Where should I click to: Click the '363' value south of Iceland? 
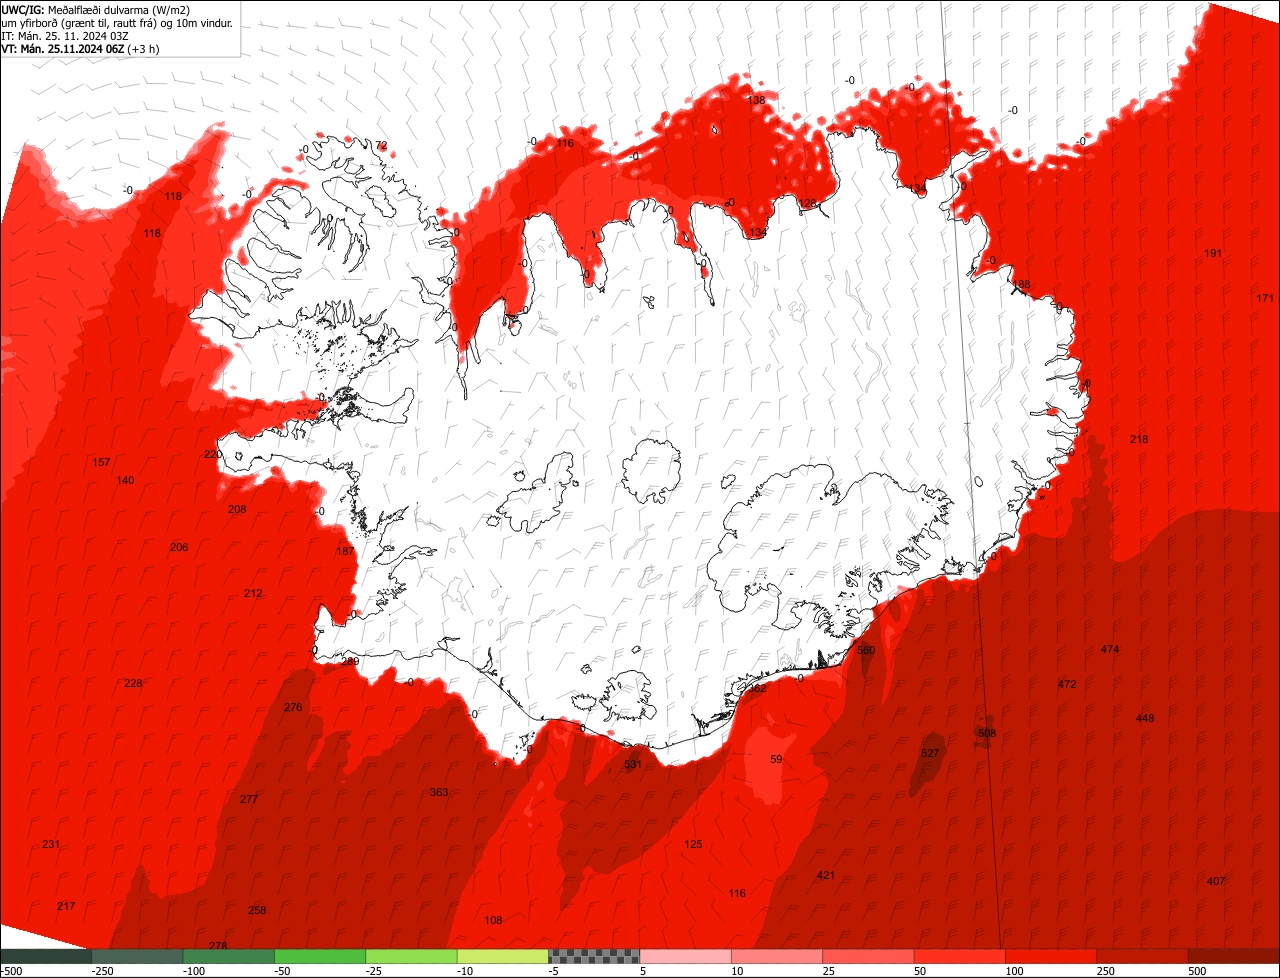click(x=439, y=792)
